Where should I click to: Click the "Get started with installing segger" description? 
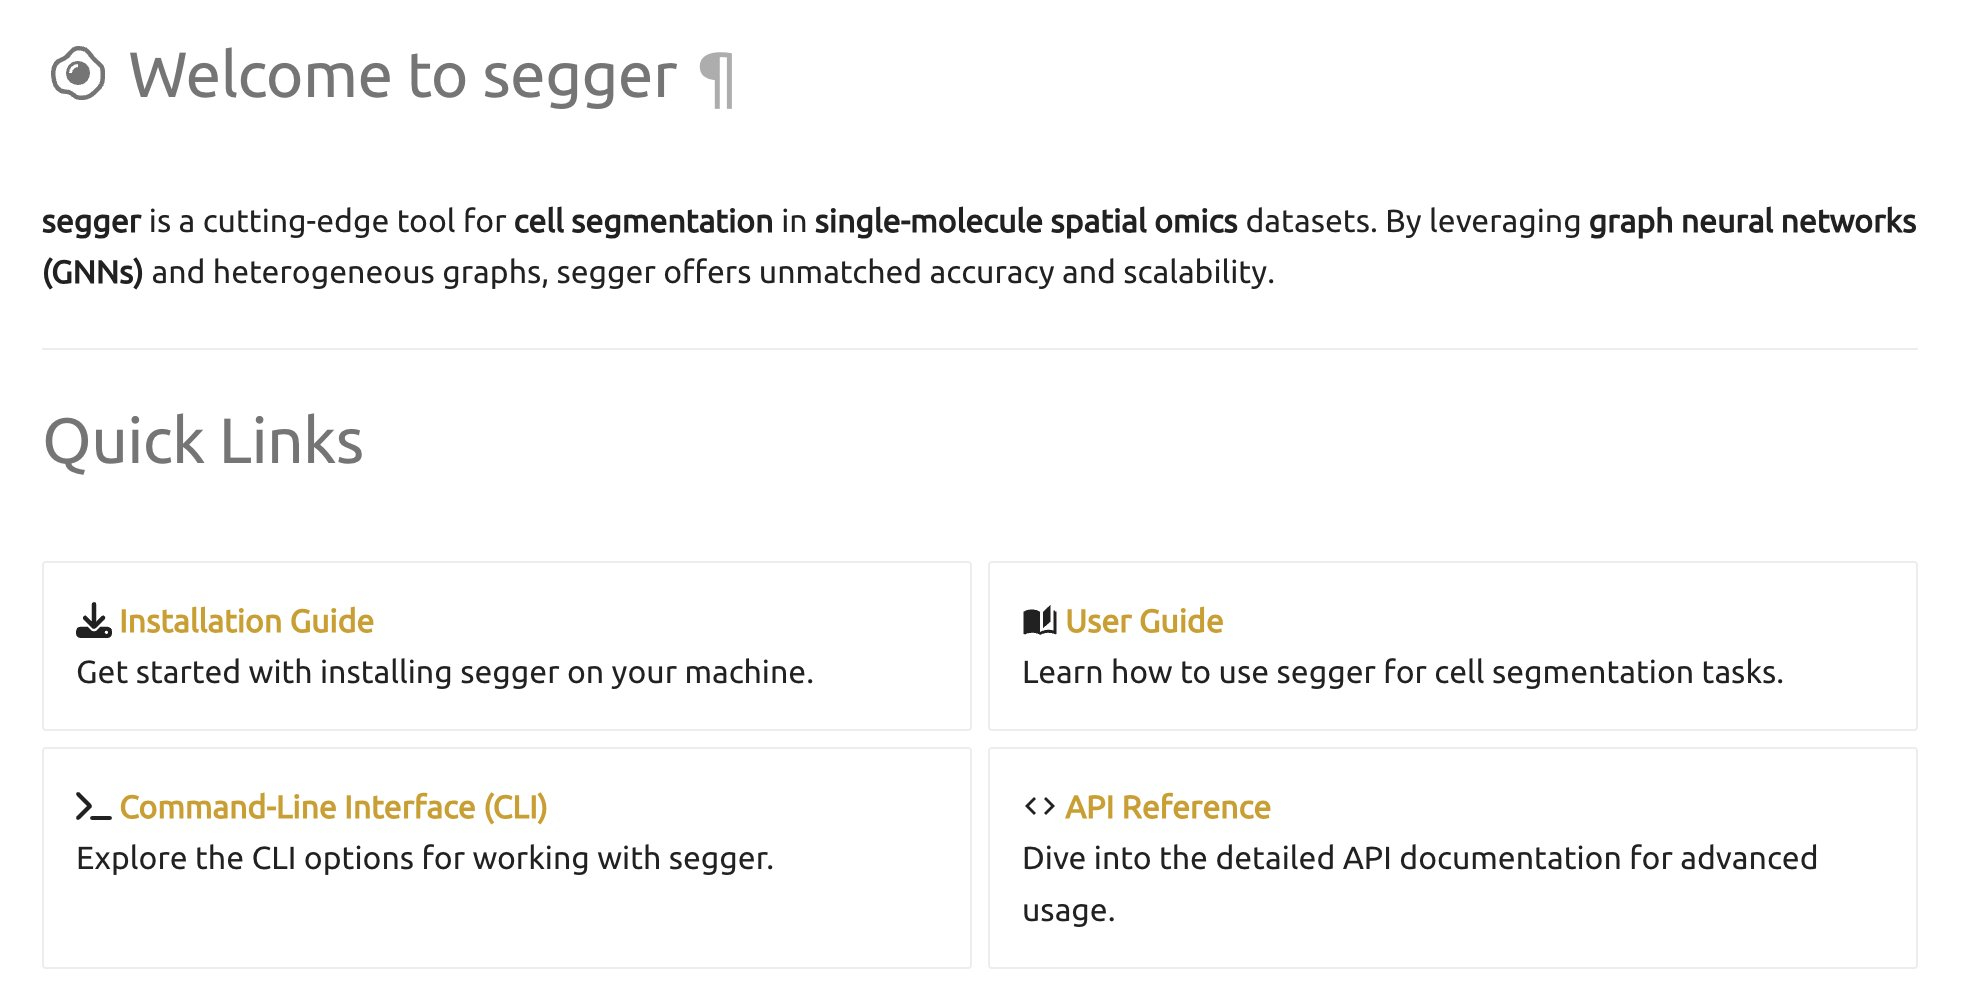pyautogui.click(x=445, y=672)
